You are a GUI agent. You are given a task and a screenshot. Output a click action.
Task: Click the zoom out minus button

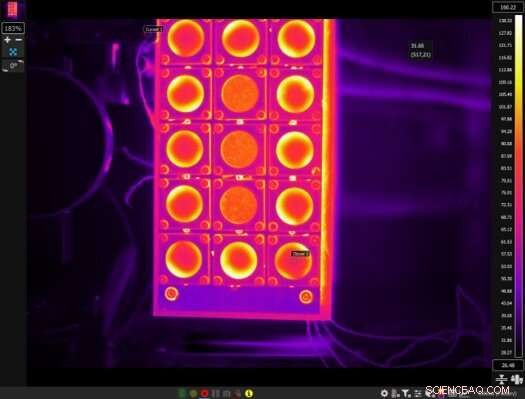(x=19, y=39)
